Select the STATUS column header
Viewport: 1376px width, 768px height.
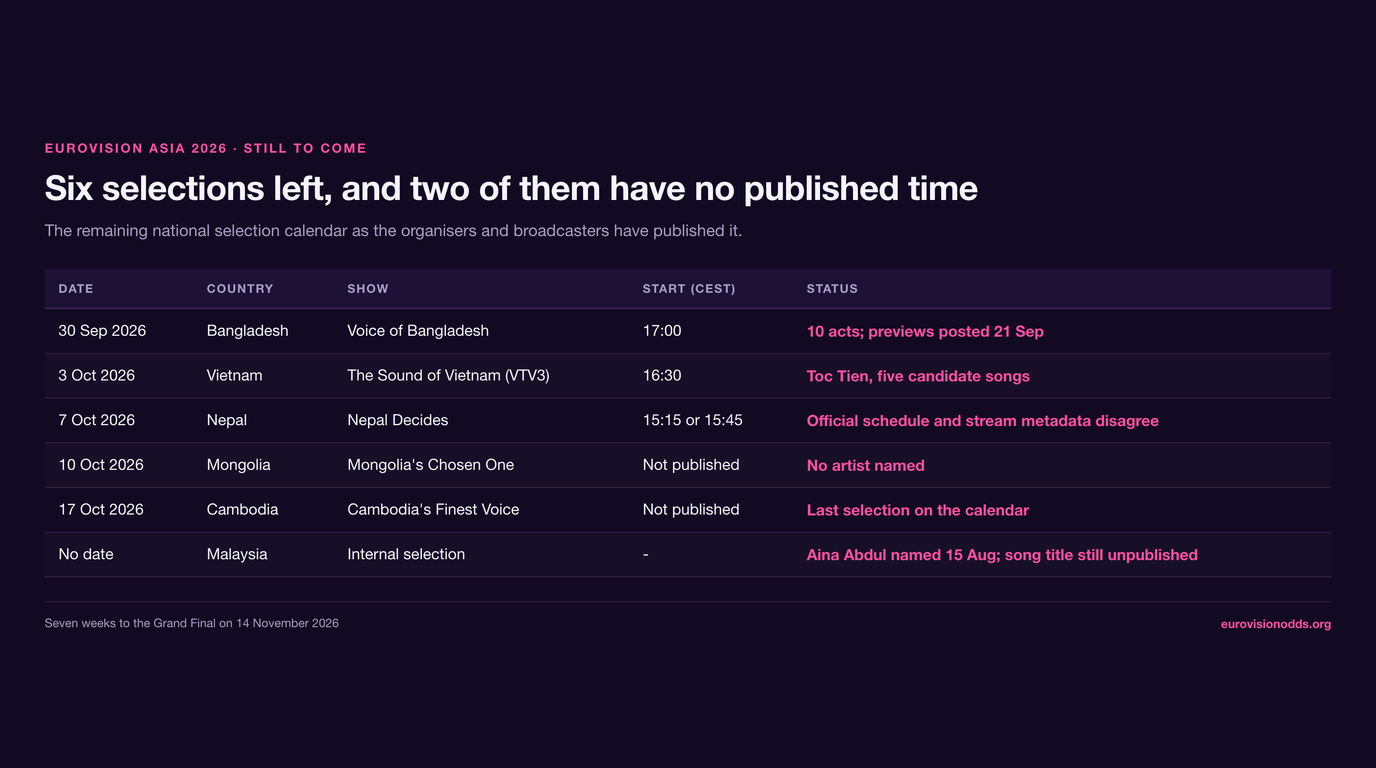[832, 289]
